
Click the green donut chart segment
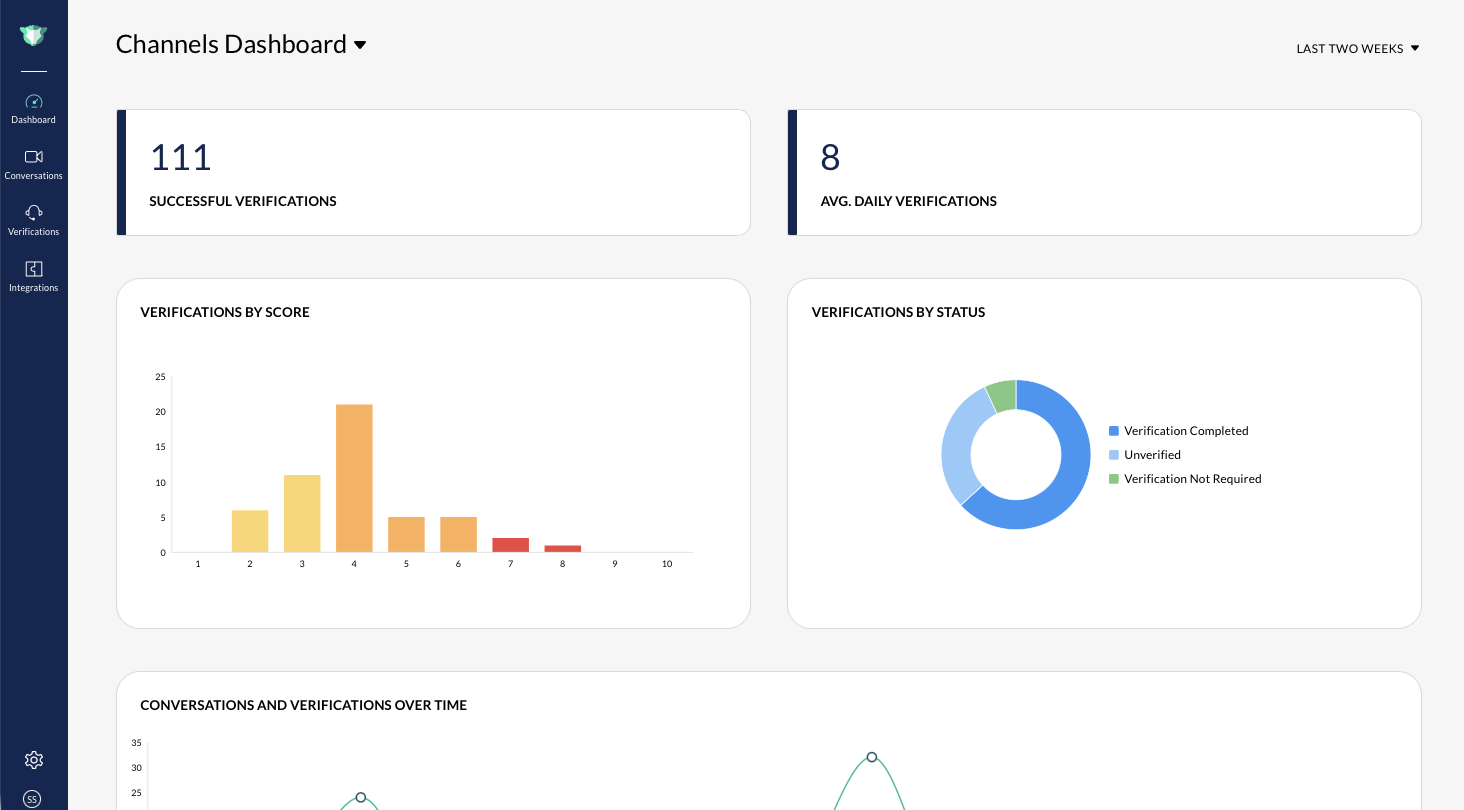1002,395
